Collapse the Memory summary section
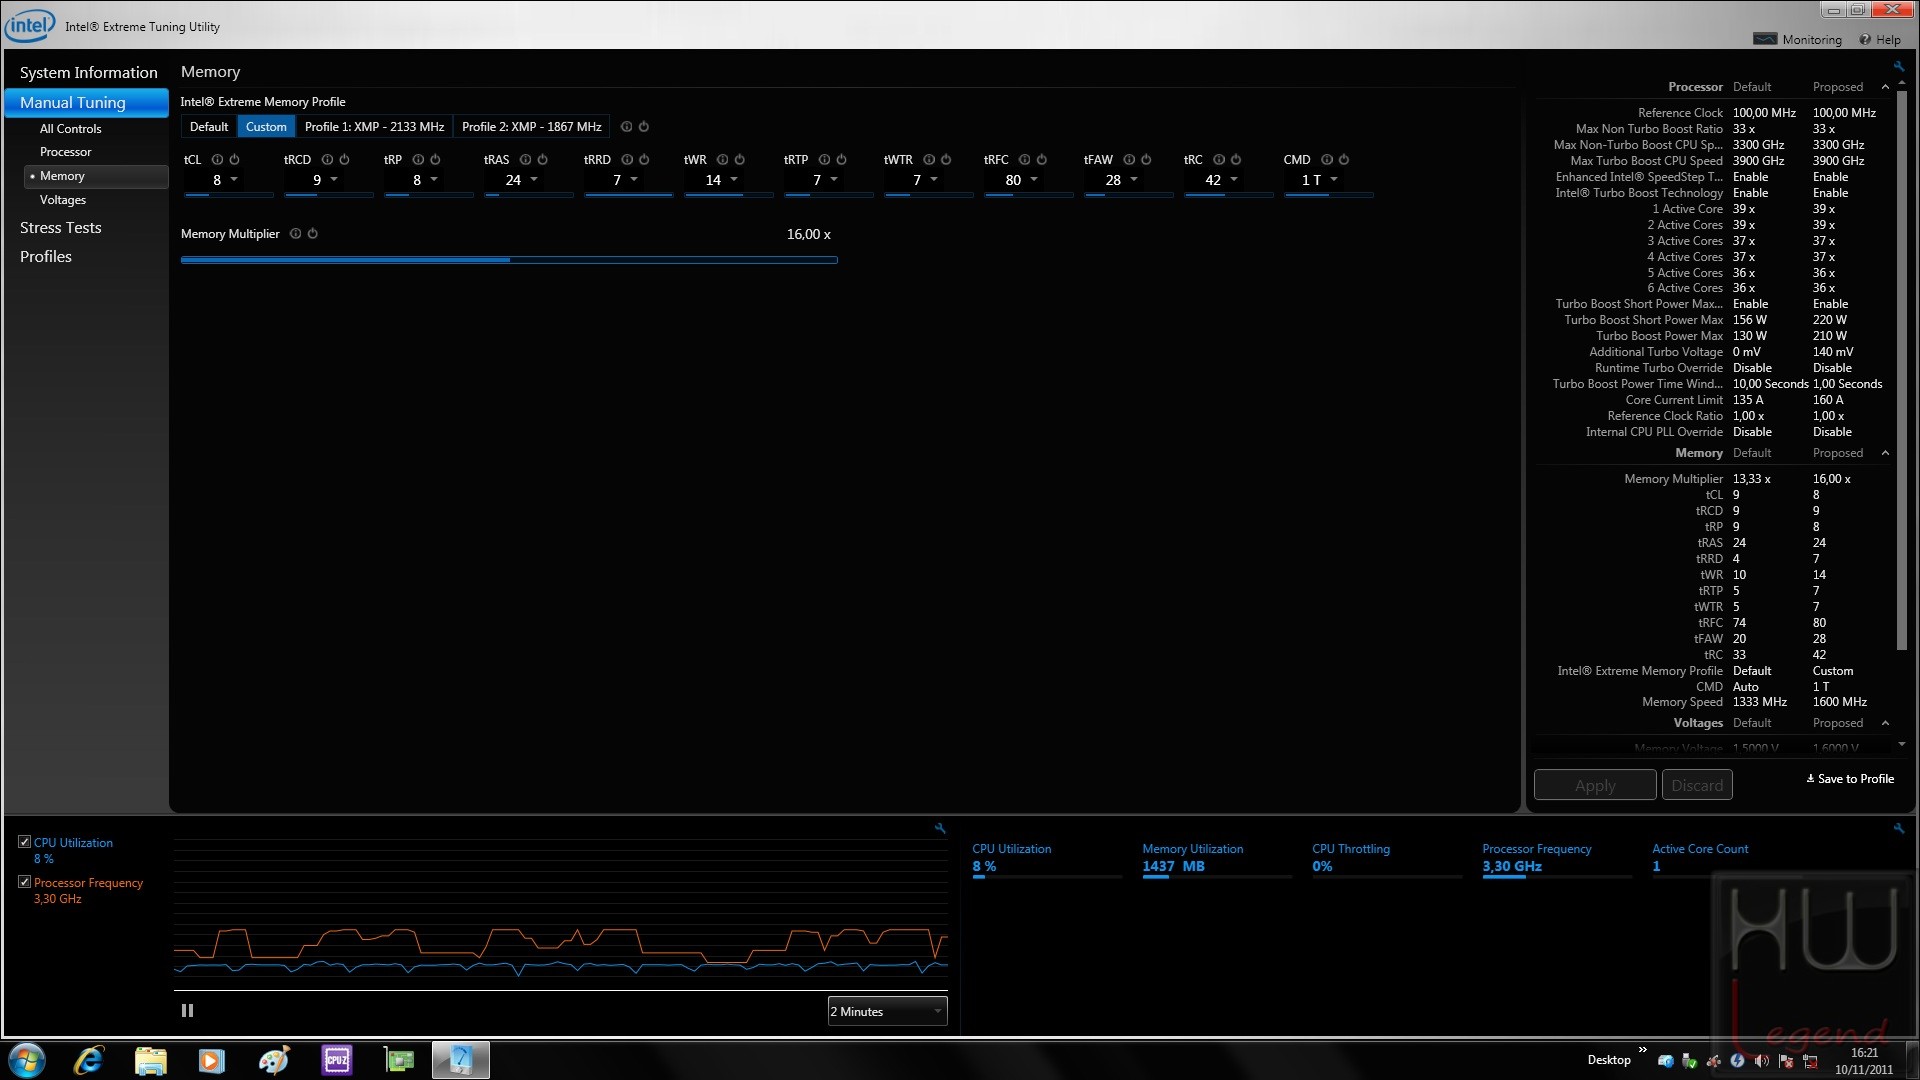The width and height of the screenshot is (1920, 1080). [x=1885, y=453]
